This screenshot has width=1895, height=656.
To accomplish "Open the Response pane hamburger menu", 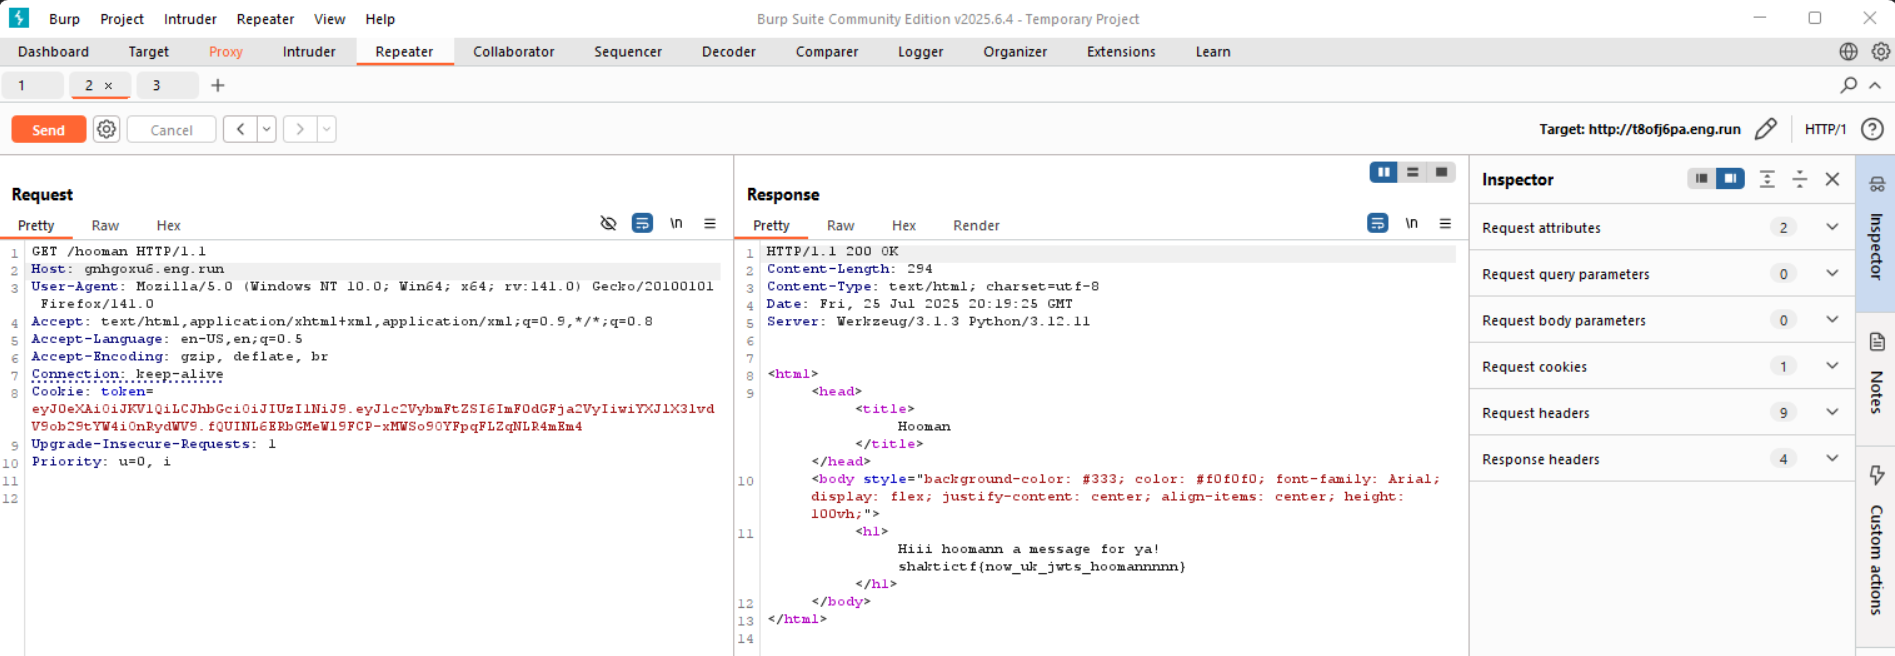I will (x=1445, y=223).
